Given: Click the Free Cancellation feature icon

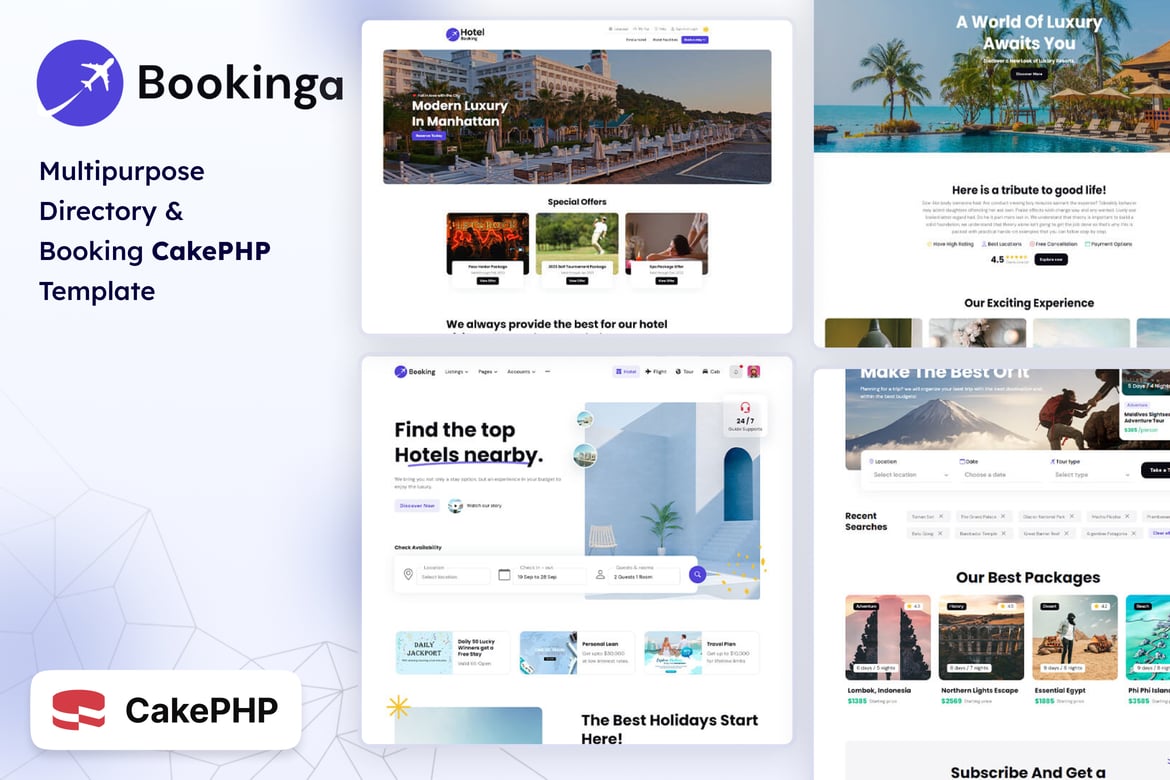Looking at the screenshot, I should [1032, 244].
